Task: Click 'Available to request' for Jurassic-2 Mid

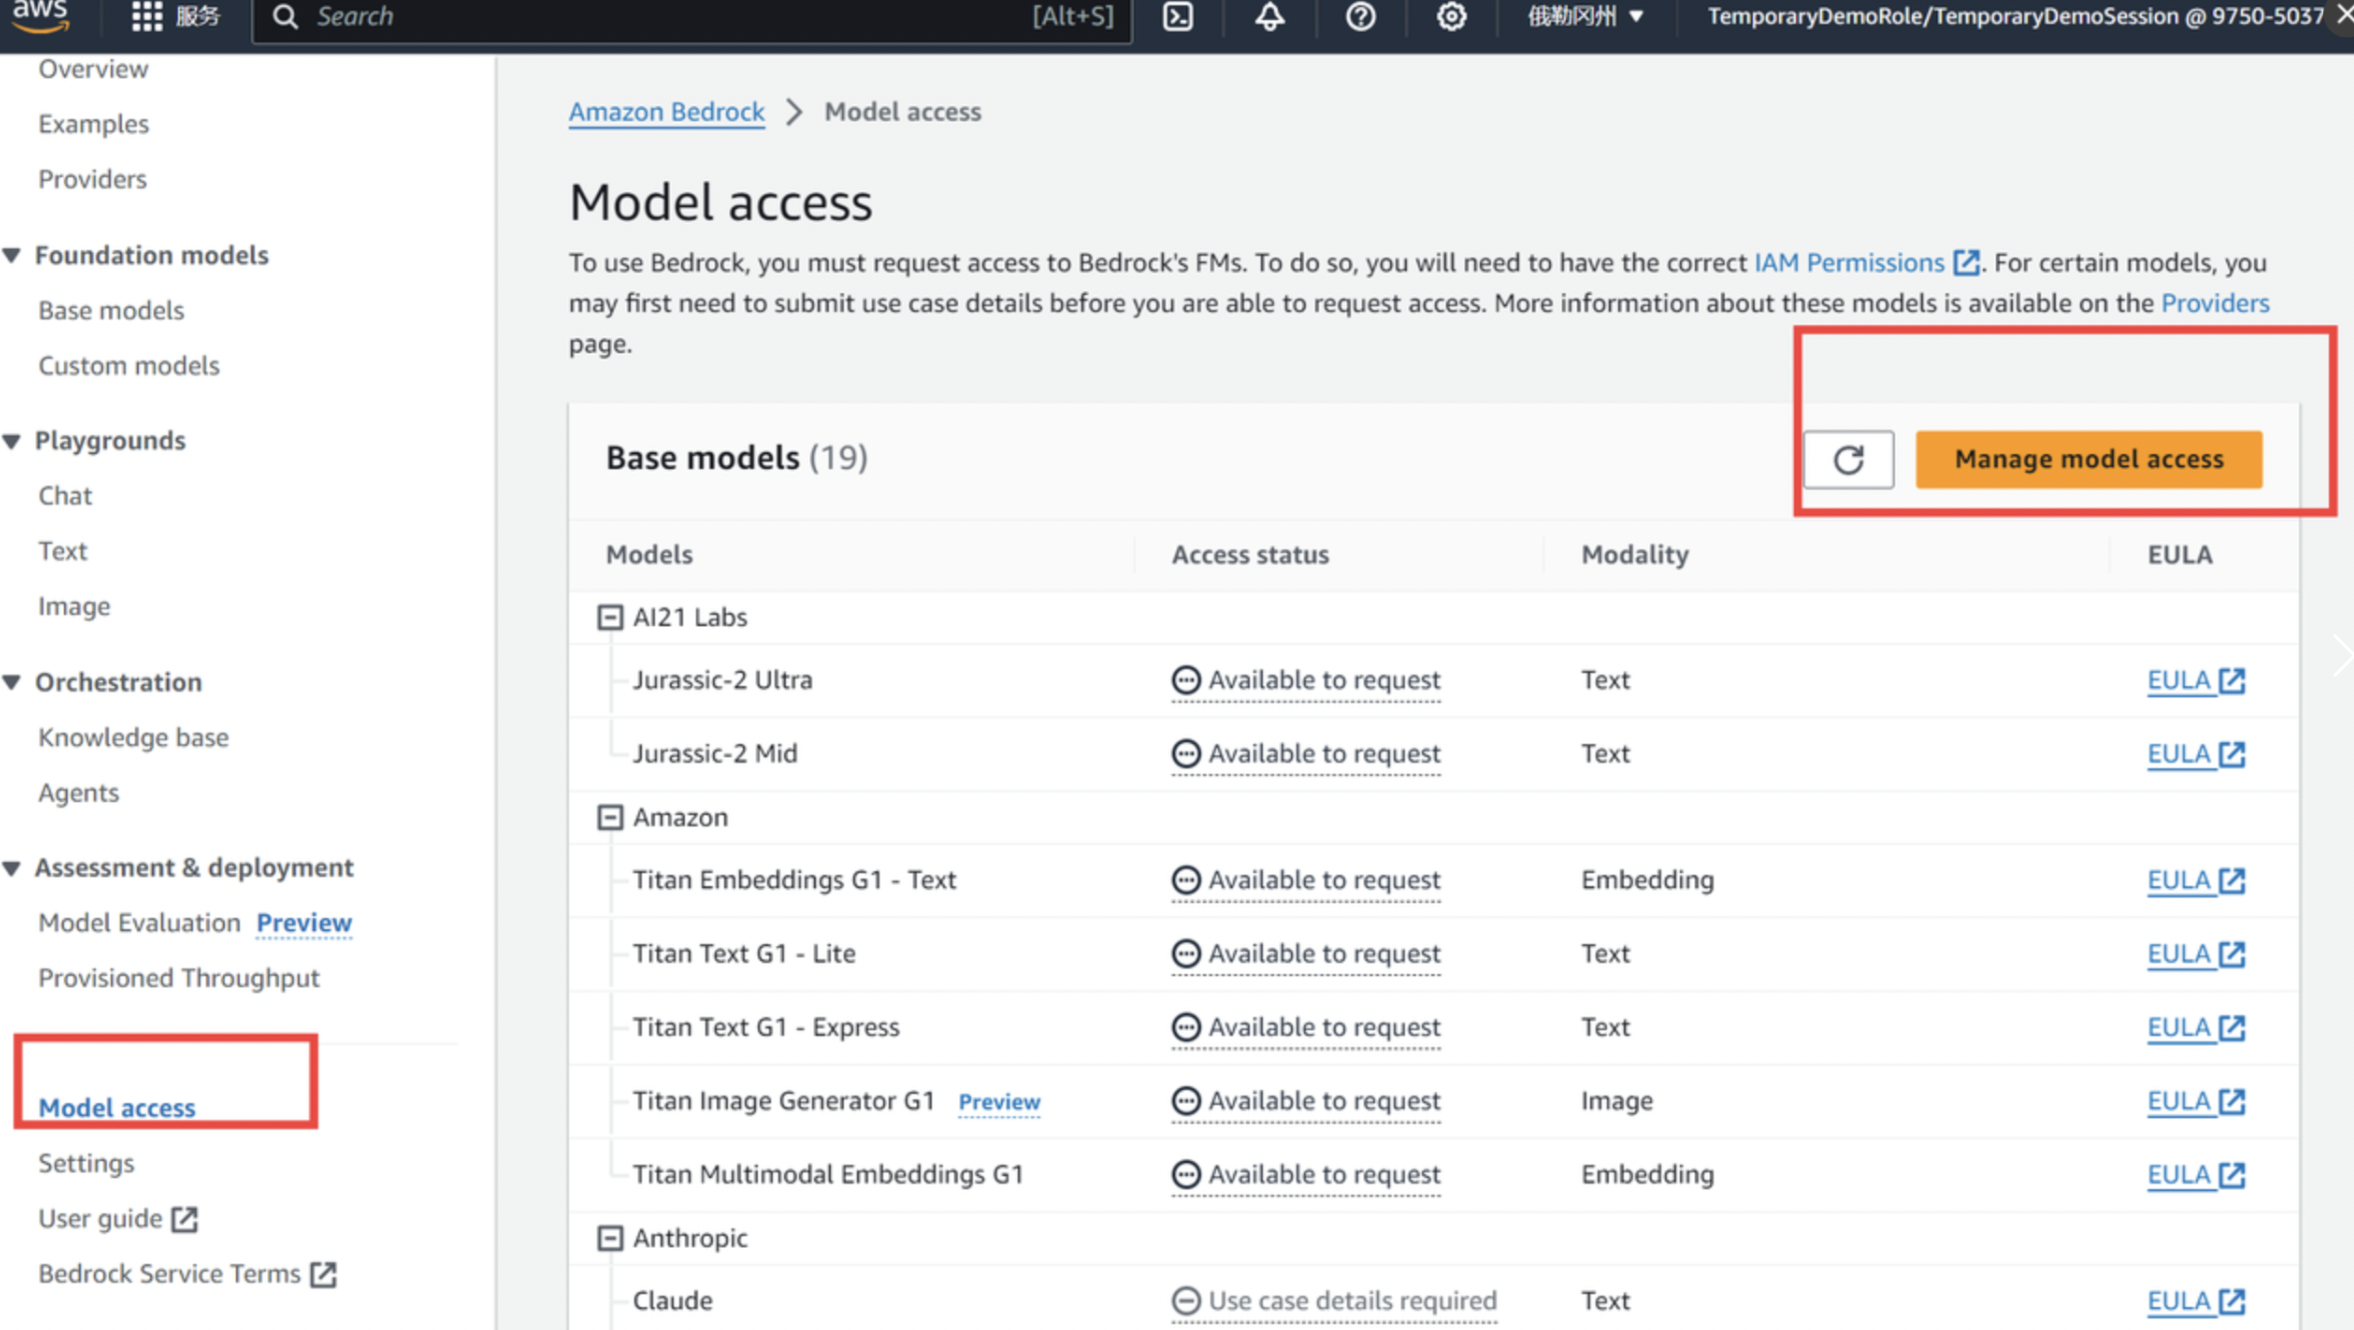Action: [x=1324, y=754]
